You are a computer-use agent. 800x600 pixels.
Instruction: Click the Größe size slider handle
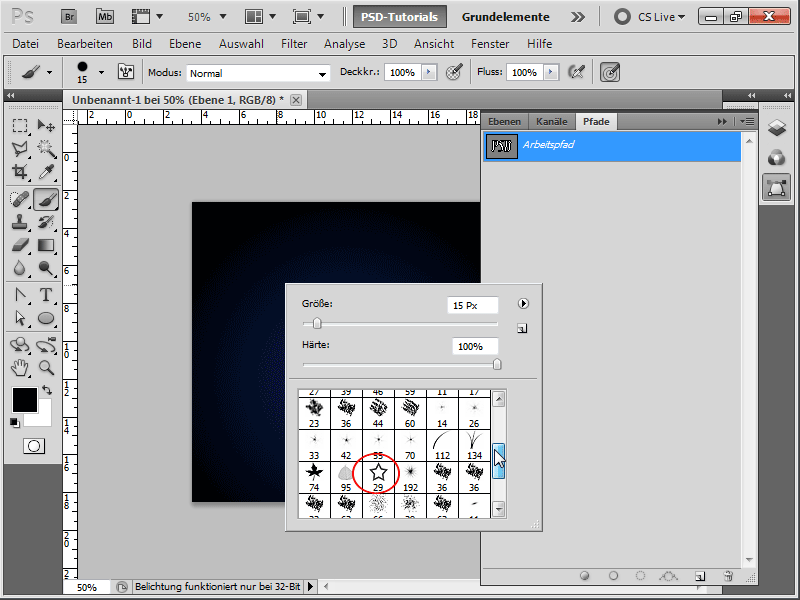coord(317,323)
